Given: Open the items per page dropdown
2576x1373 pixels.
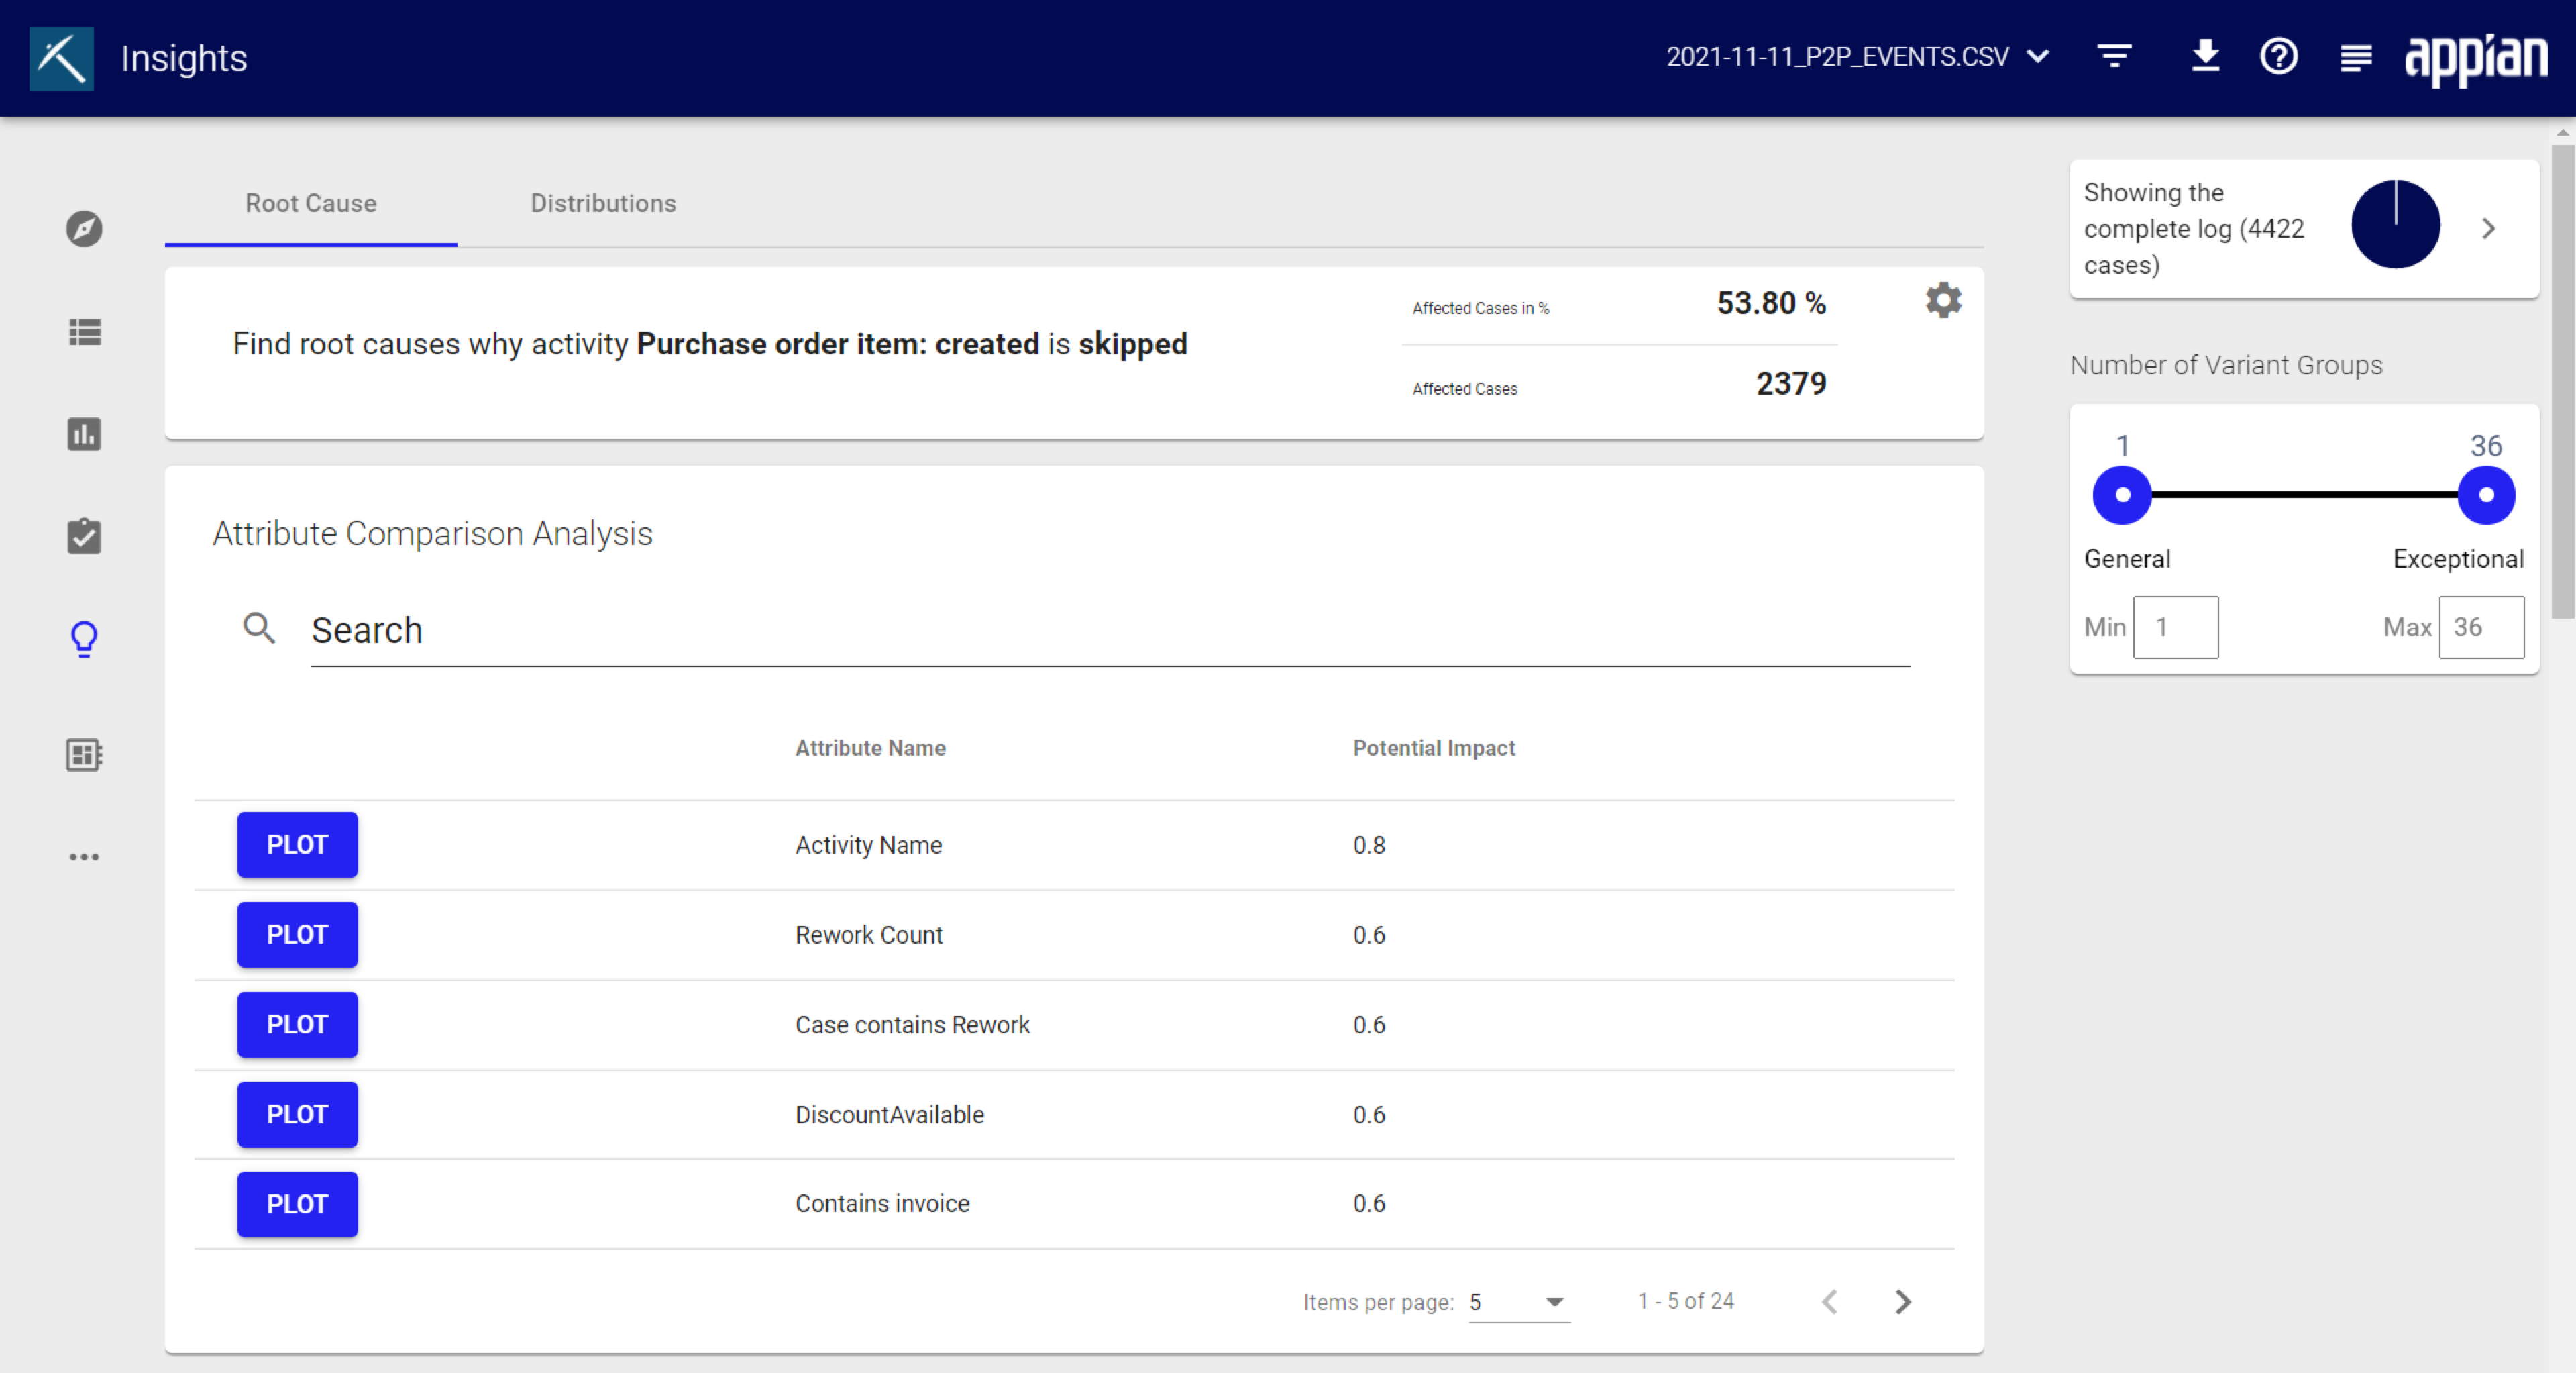Looking at the screenshot, I should (1519, 1302).
